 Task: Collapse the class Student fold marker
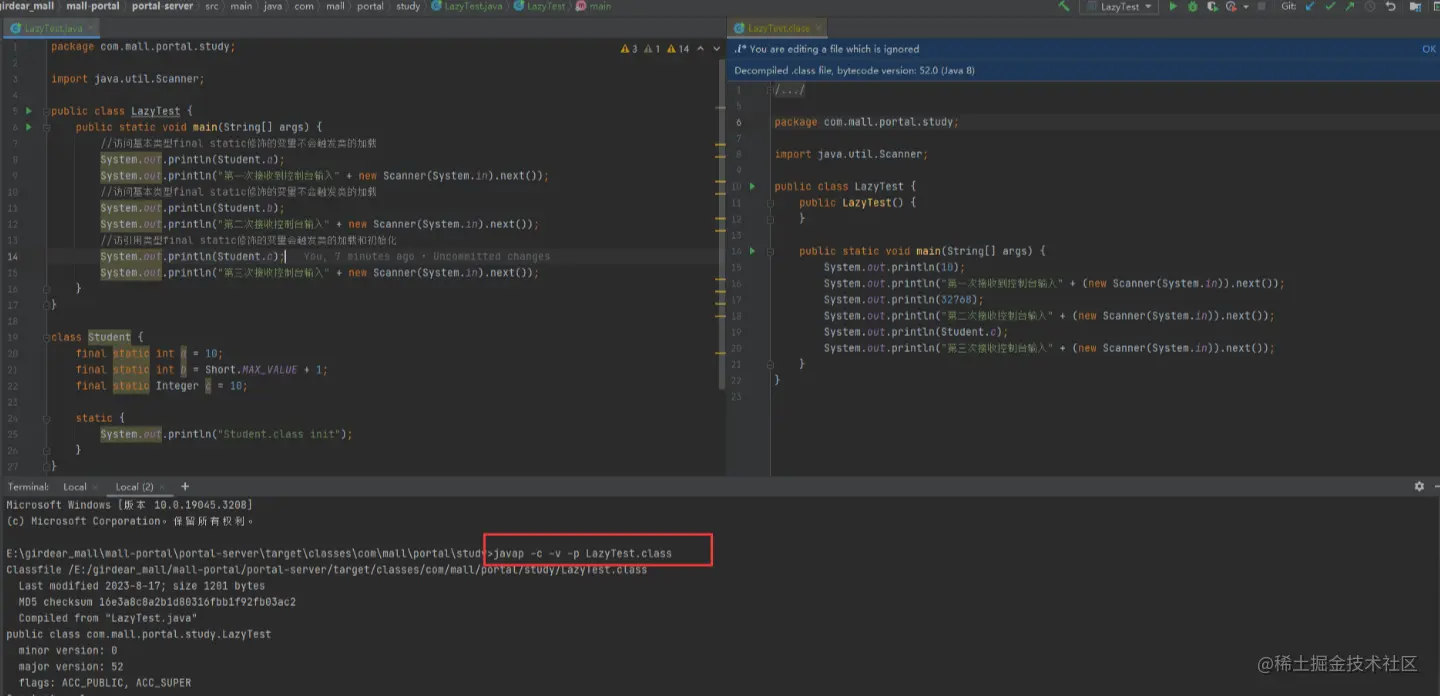tap(46, 337)
